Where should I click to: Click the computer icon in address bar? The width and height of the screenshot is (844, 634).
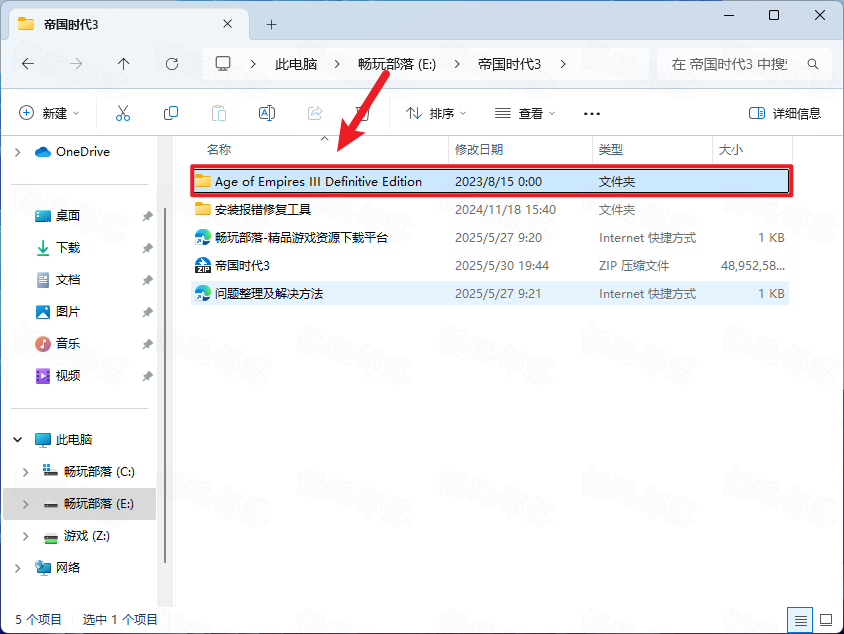(x=223, y=64)
